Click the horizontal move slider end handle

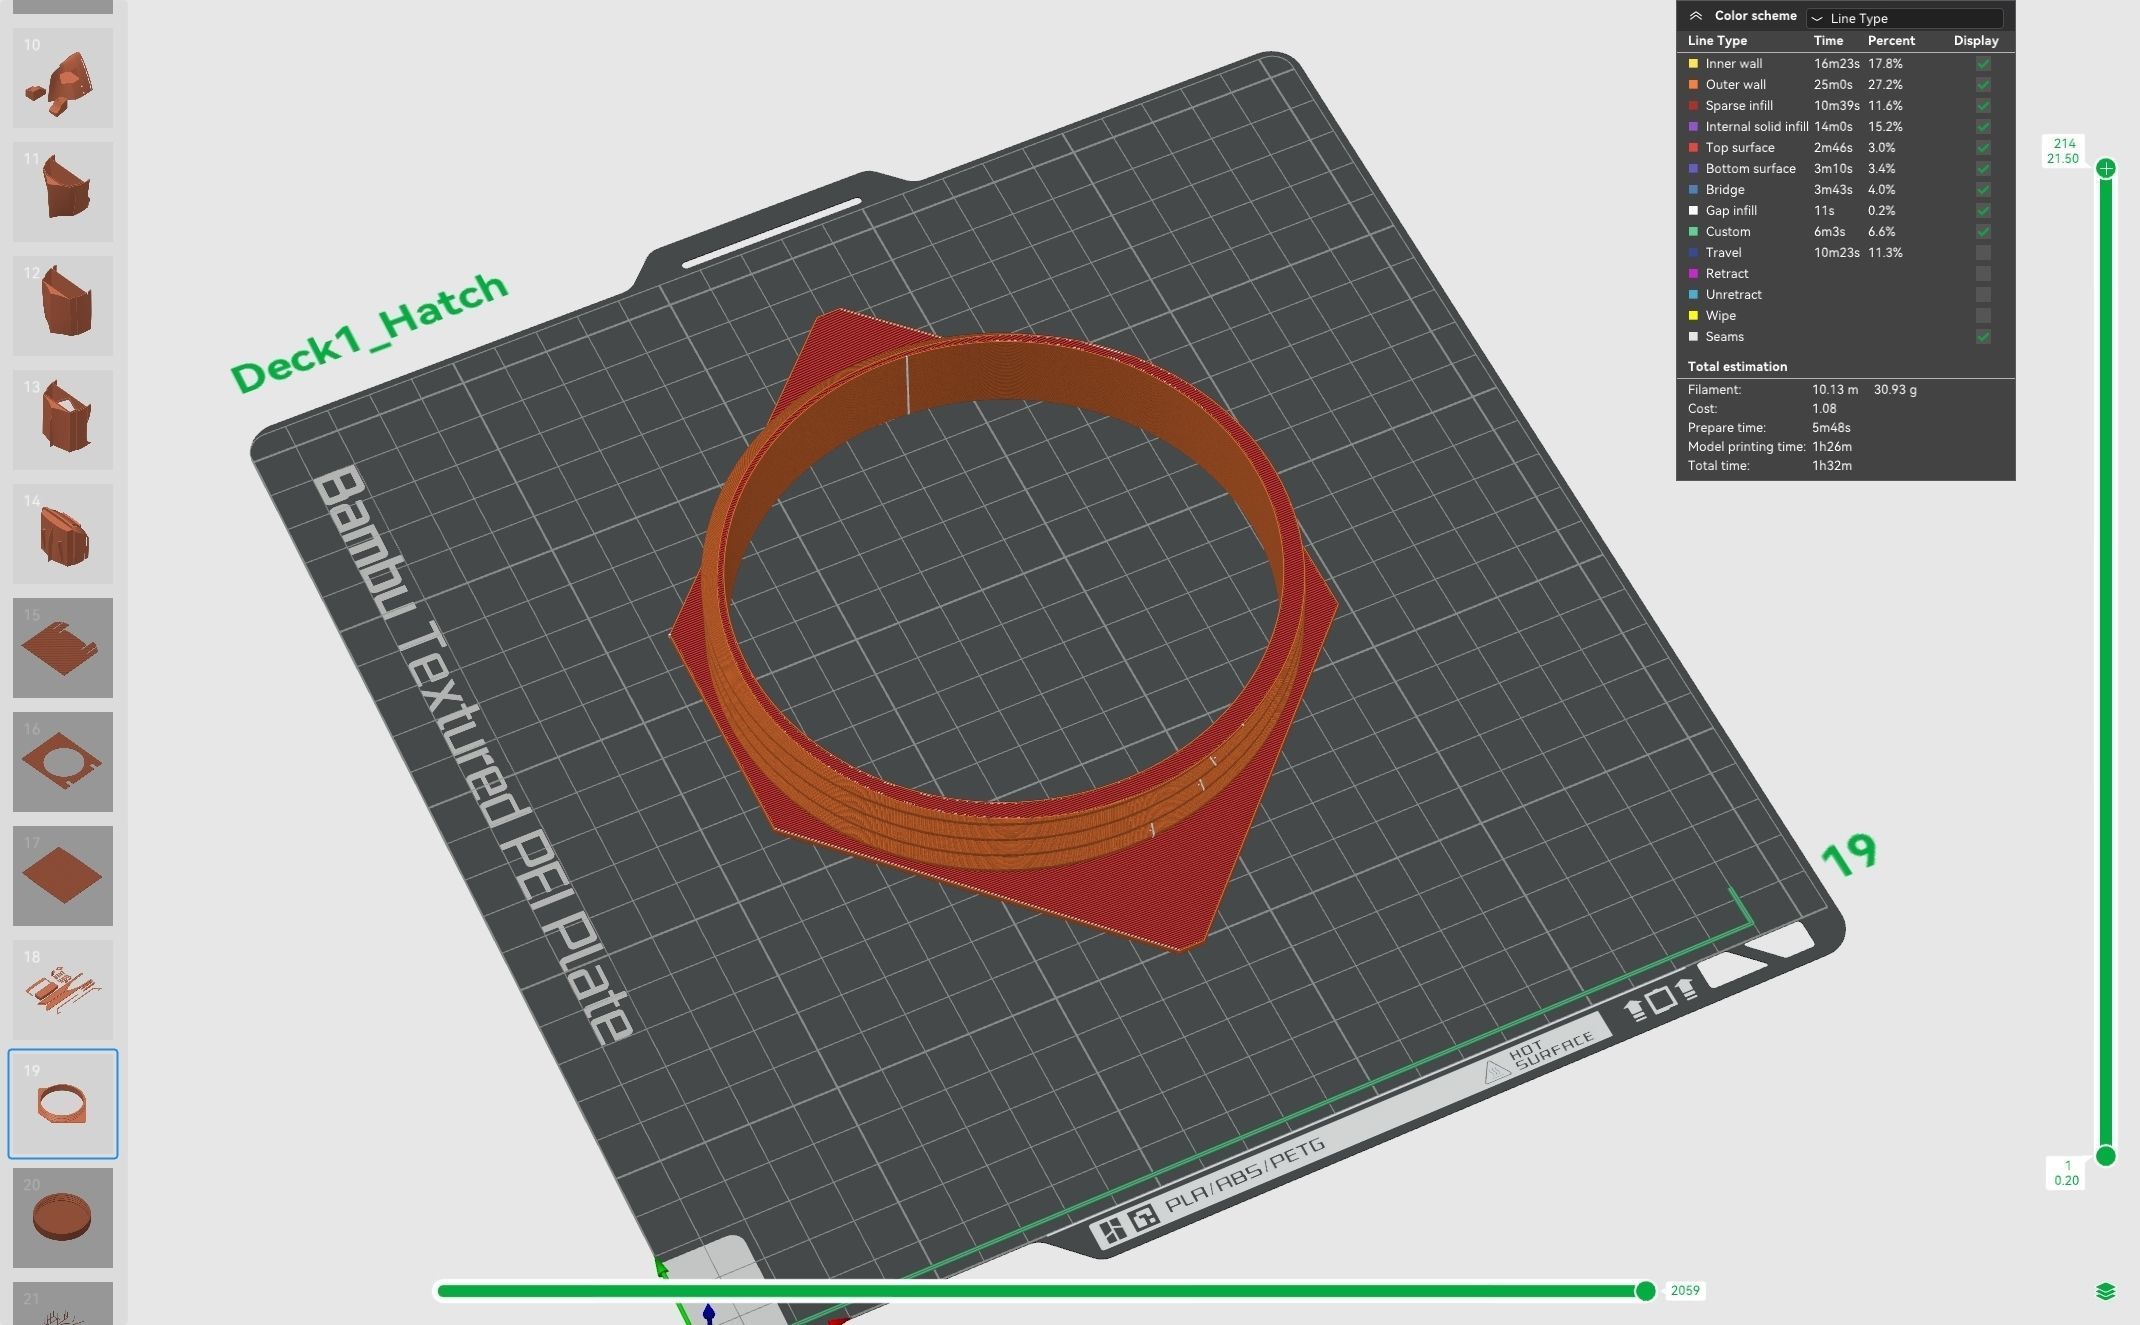coord(1645,1291)
